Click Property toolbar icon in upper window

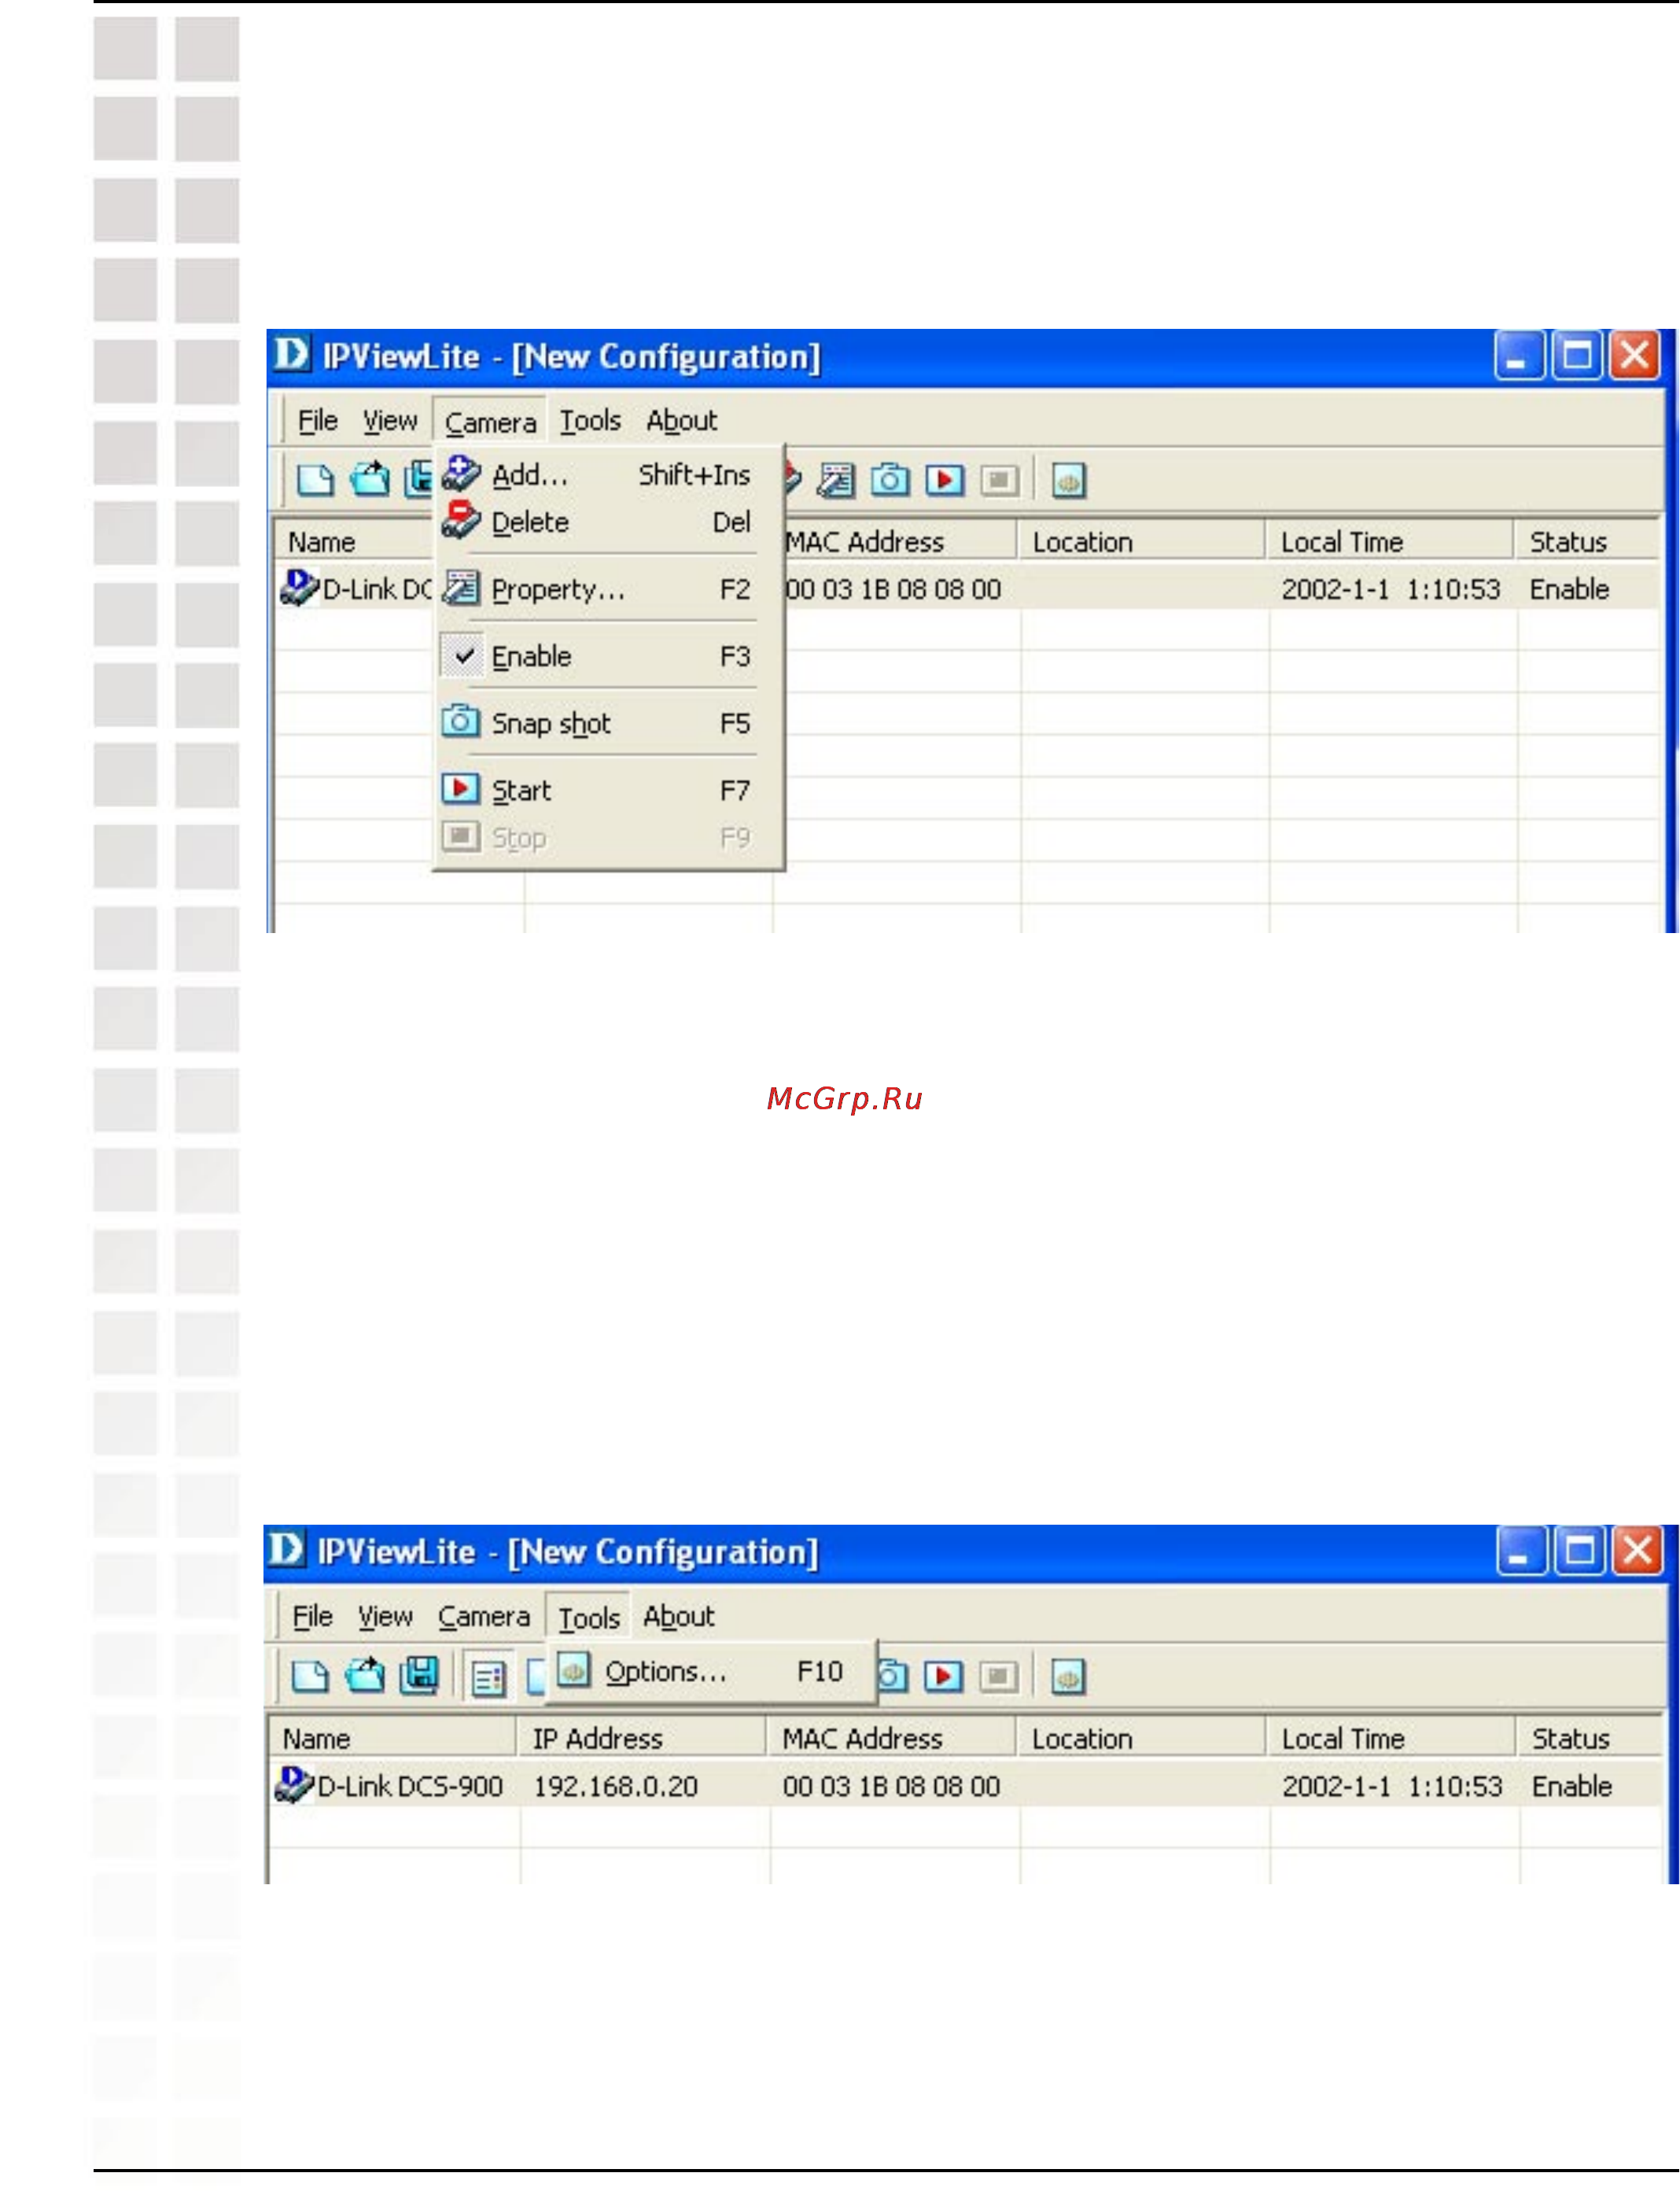pyautogui.click(x=836, y=481)
